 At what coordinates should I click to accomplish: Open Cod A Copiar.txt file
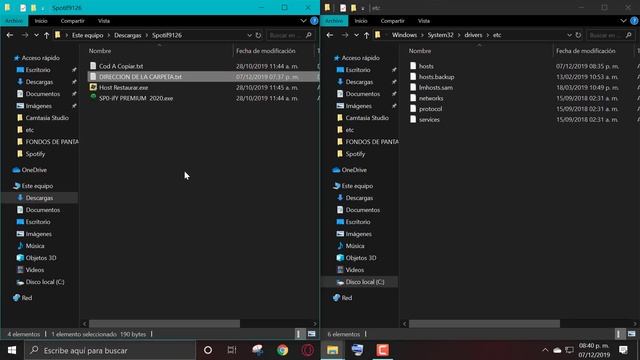121,66
